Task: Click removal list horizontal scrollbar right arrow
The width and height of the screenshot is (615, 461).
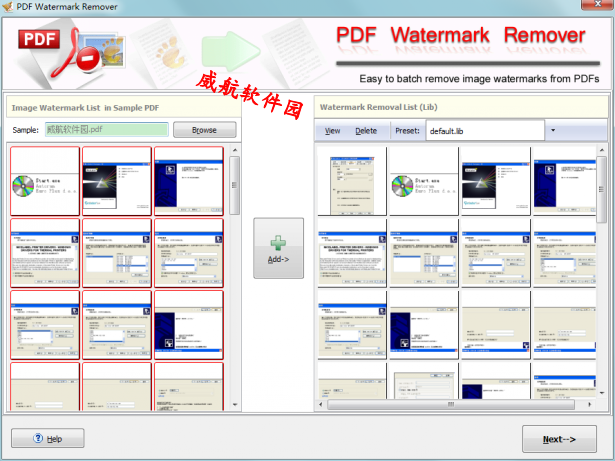Action: click(x=589, y=404)
